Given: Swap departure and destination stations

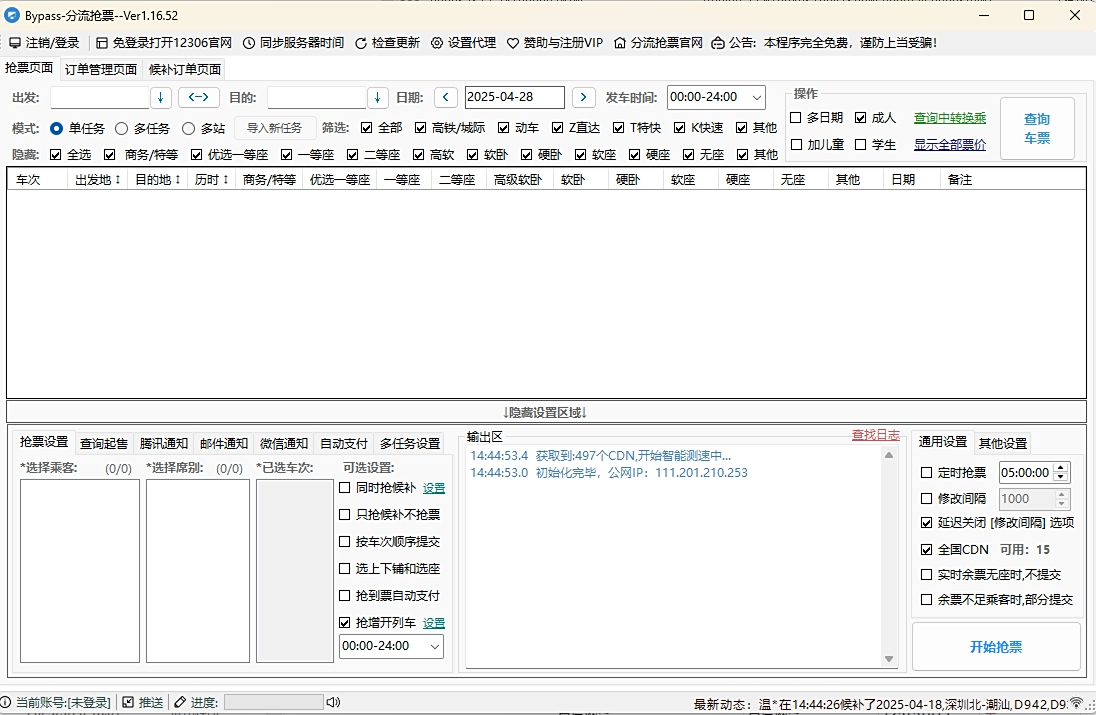Looking at the screenshot, I should 199,97.
